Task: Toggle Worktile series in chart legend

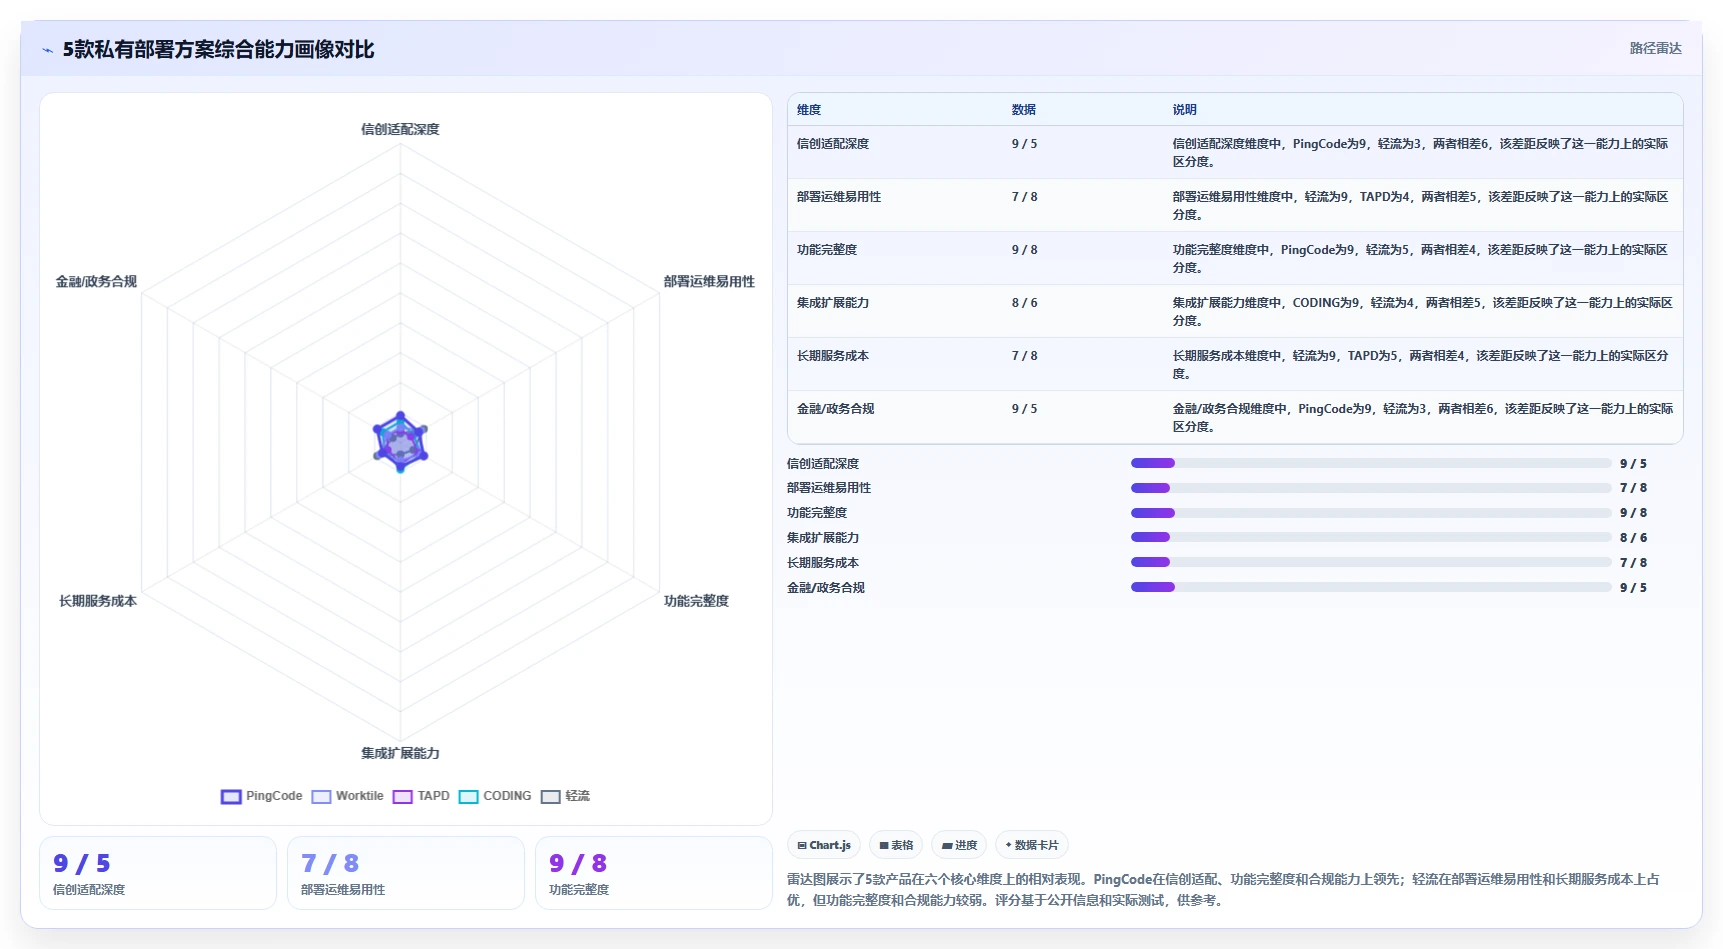Action: [x=347, y=796]
